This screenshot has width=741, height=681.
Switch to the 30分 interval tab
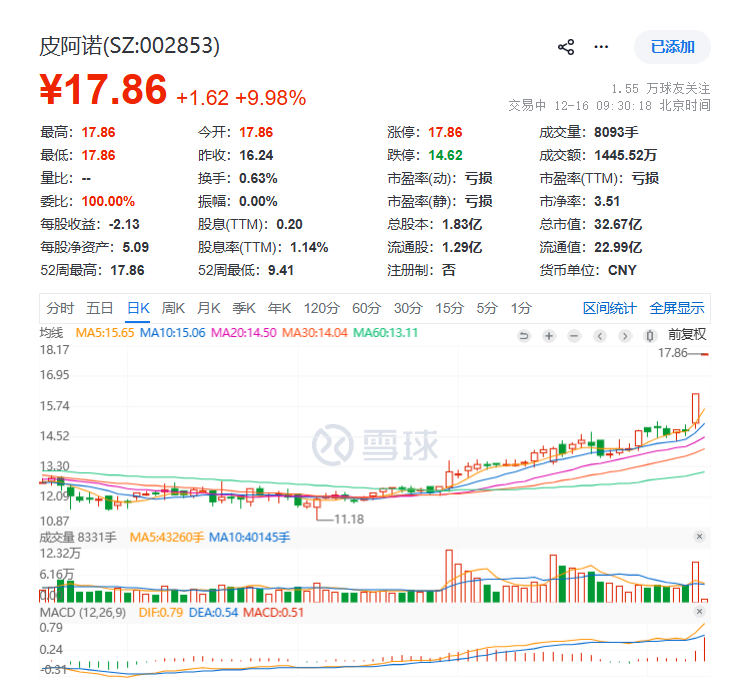[408, 308]
